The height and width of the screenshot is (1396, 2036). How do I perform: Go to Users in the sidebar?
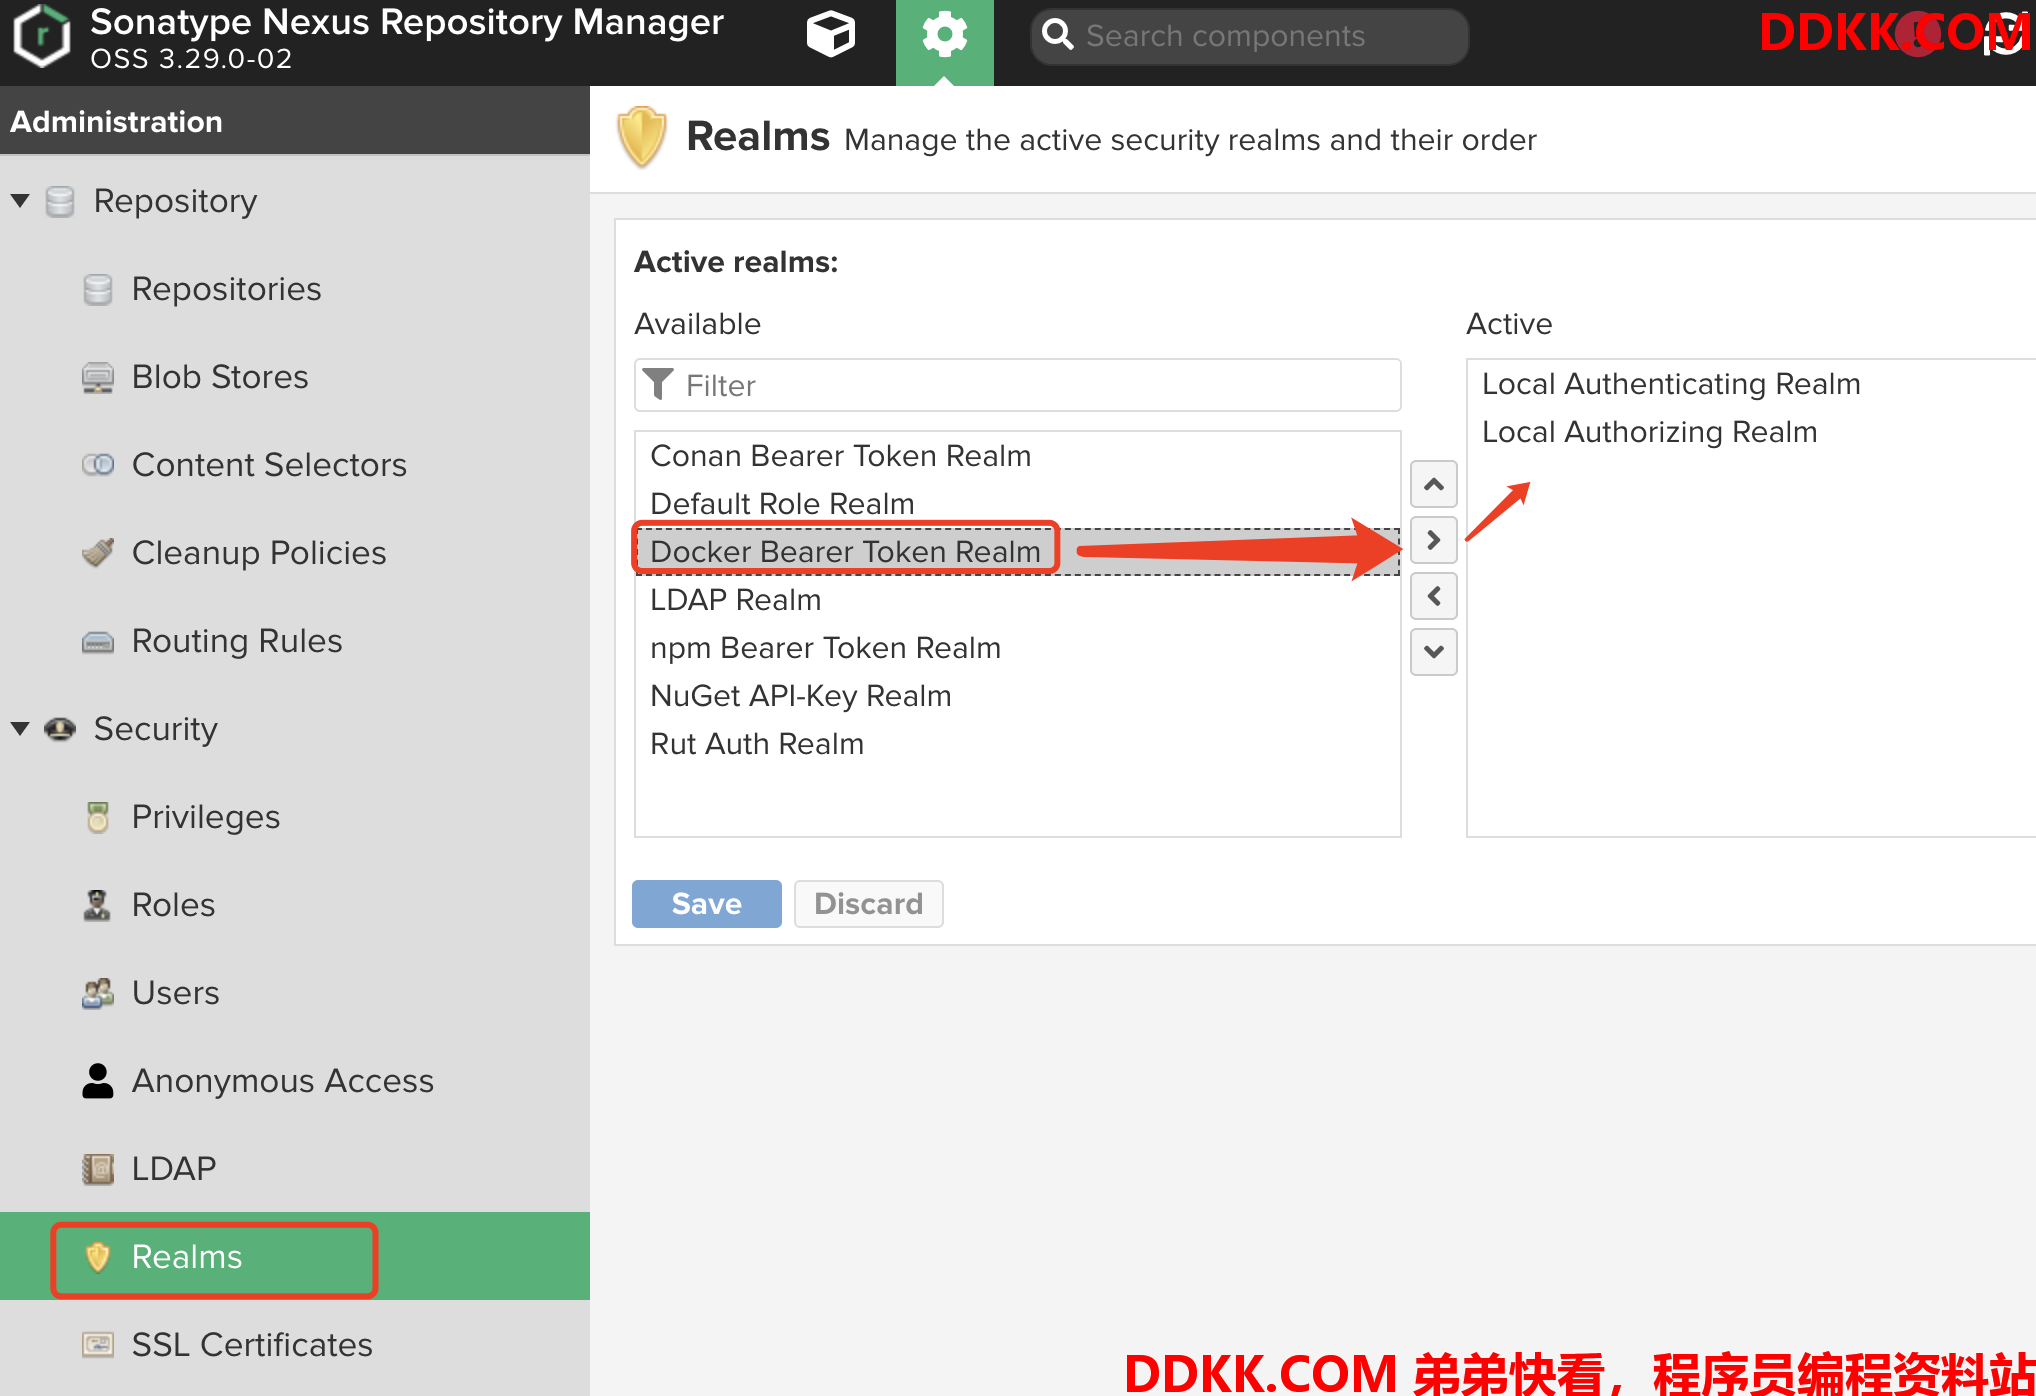point(295,993)
